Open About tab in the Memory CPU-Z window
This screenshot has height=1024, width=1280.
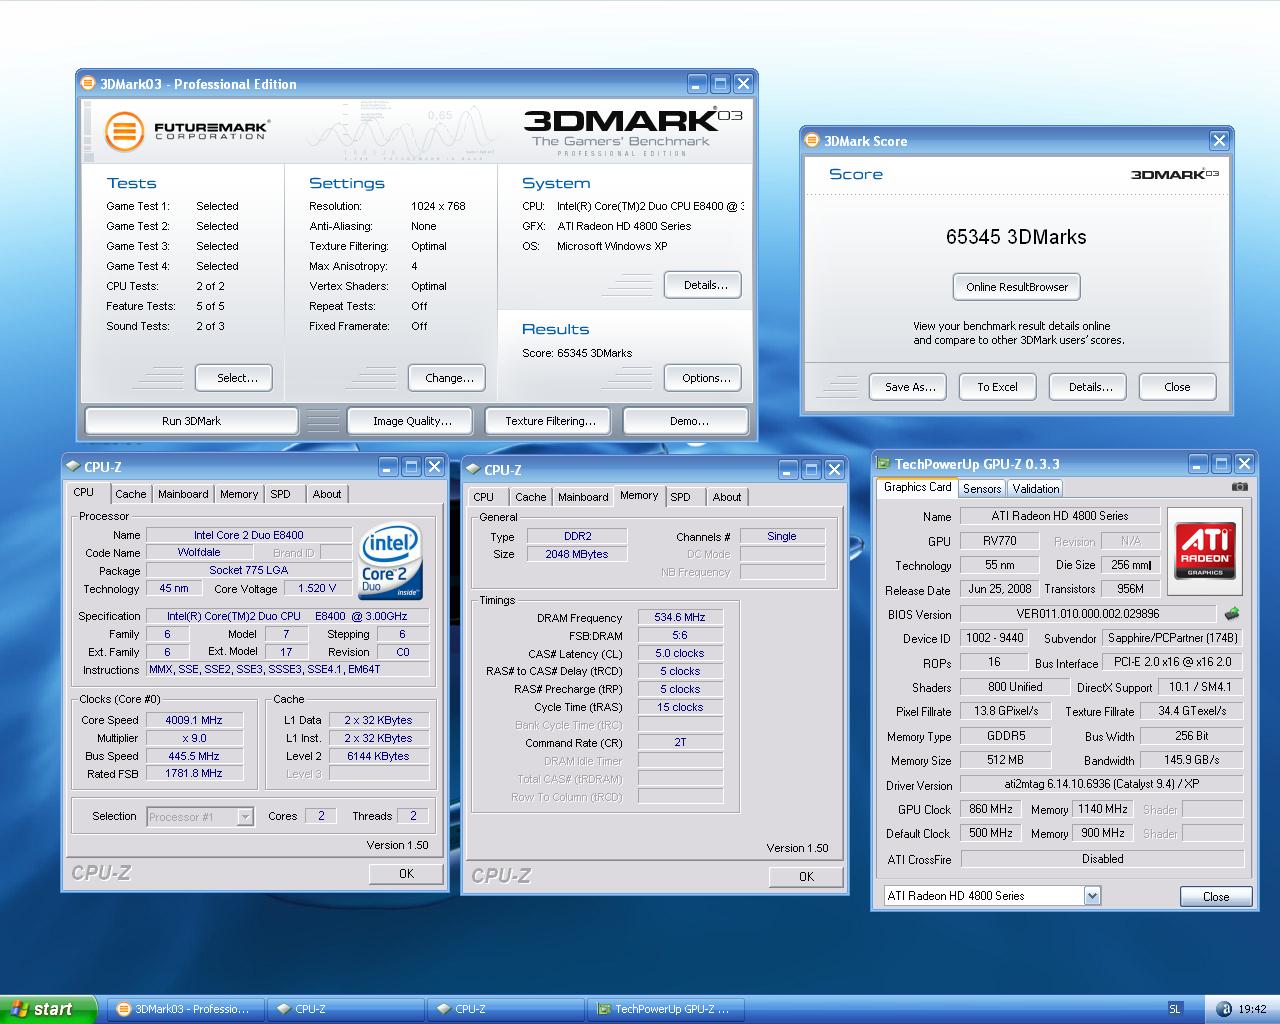pos(727,497)
